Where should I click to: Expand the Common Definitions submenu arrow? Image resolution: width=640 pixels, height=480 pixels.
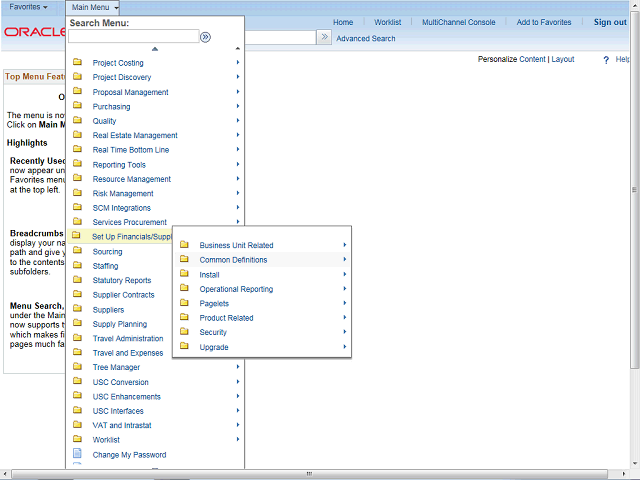(x=345, y=259)
